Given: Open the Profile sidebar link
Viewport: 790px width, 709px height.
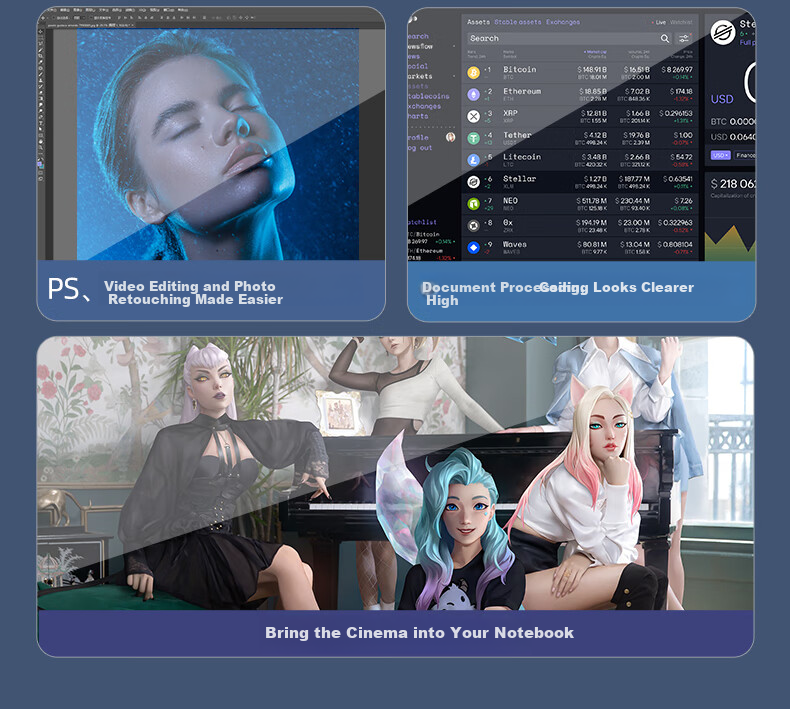Looking at the screenshot, I should (418, 138).
